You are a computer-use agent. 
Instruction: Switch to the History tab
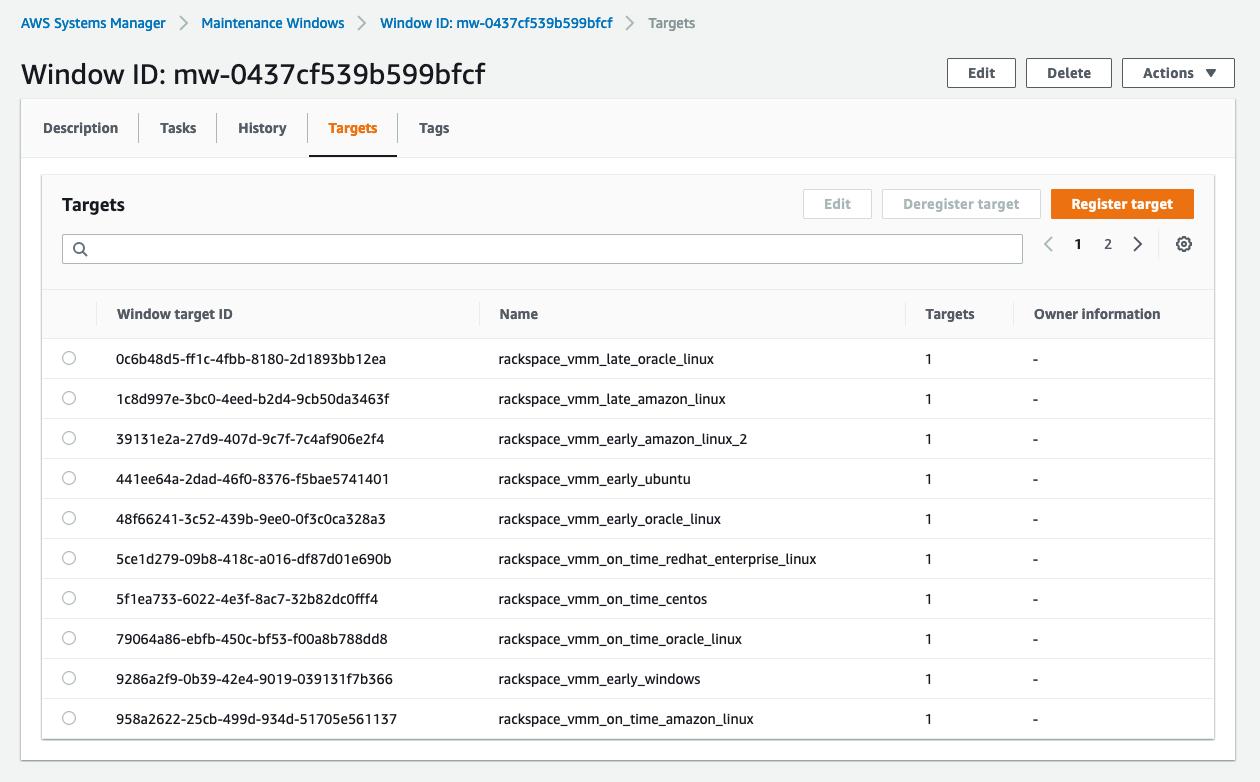pos(261,128)
